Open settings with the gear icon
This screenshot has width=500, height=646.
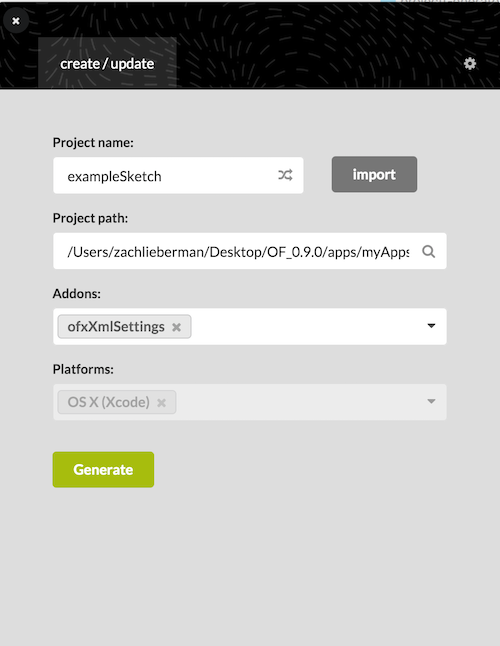click(470, 63)
